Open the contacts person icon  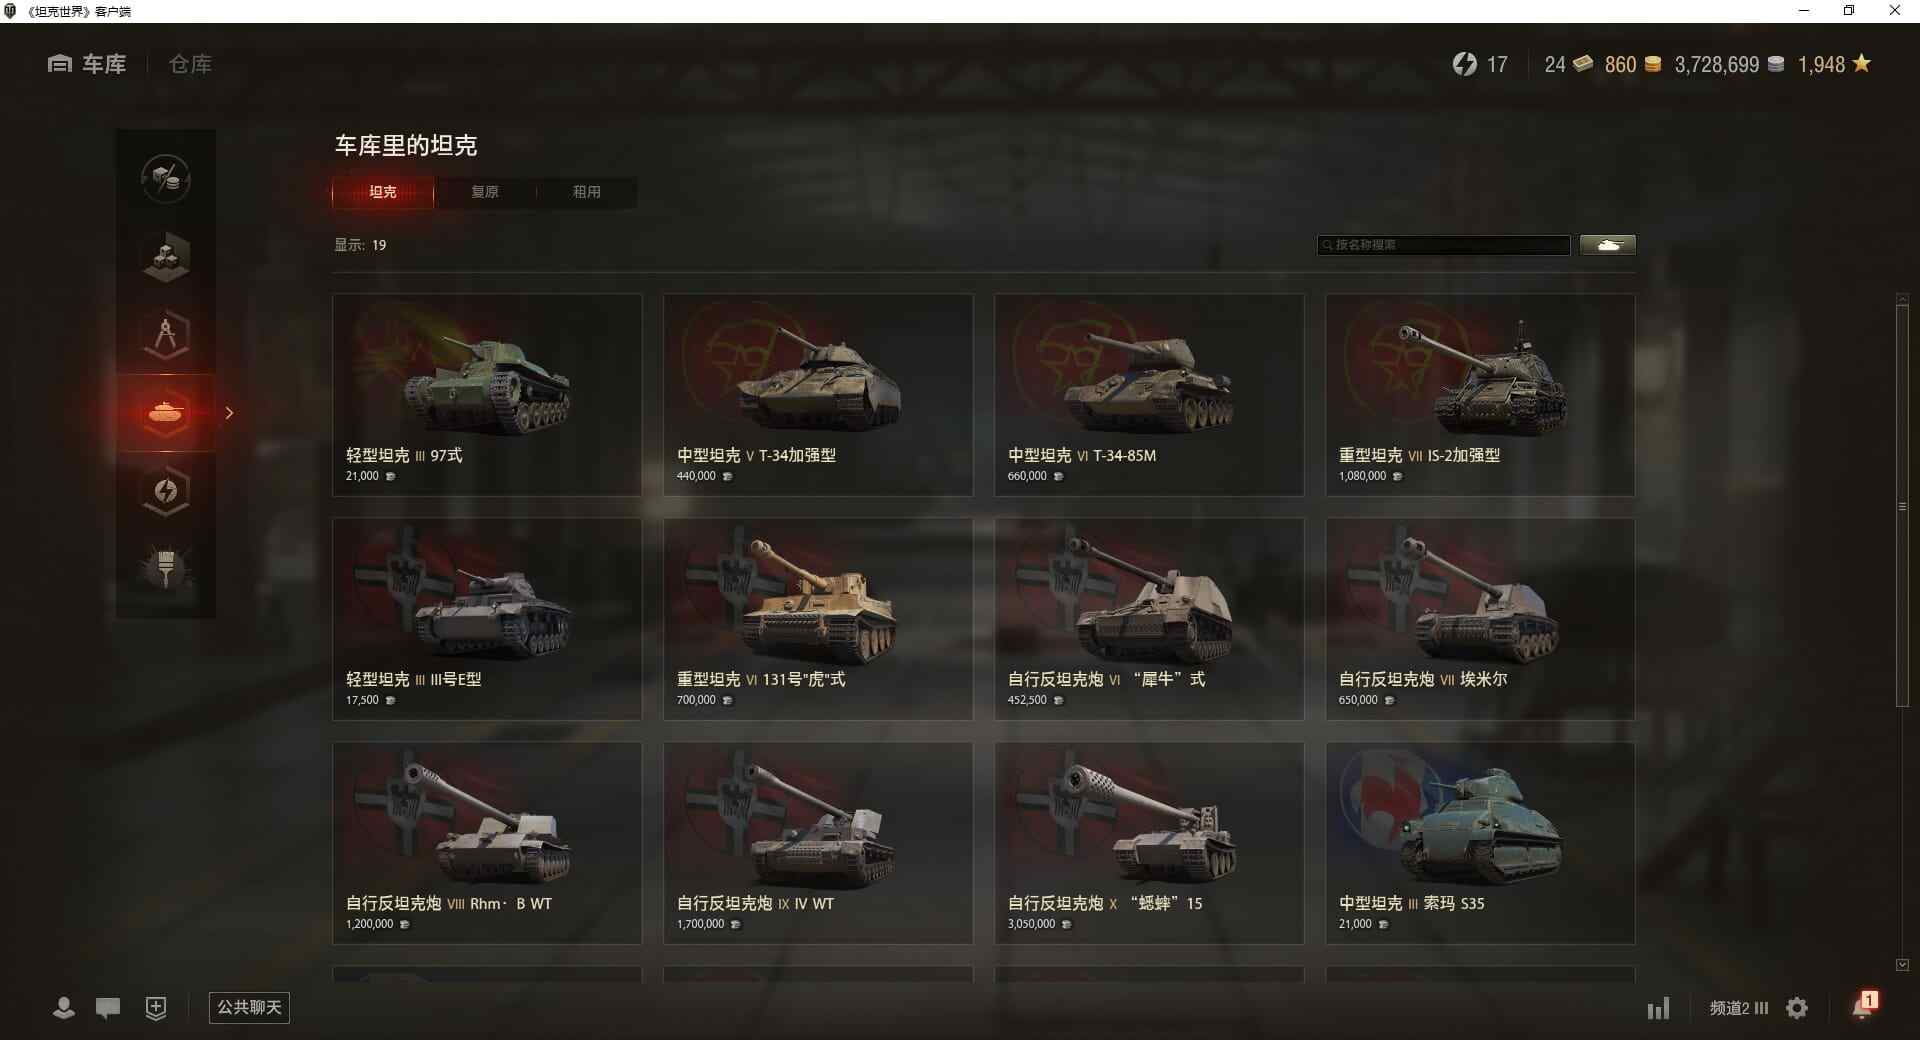coord(64,1008)
